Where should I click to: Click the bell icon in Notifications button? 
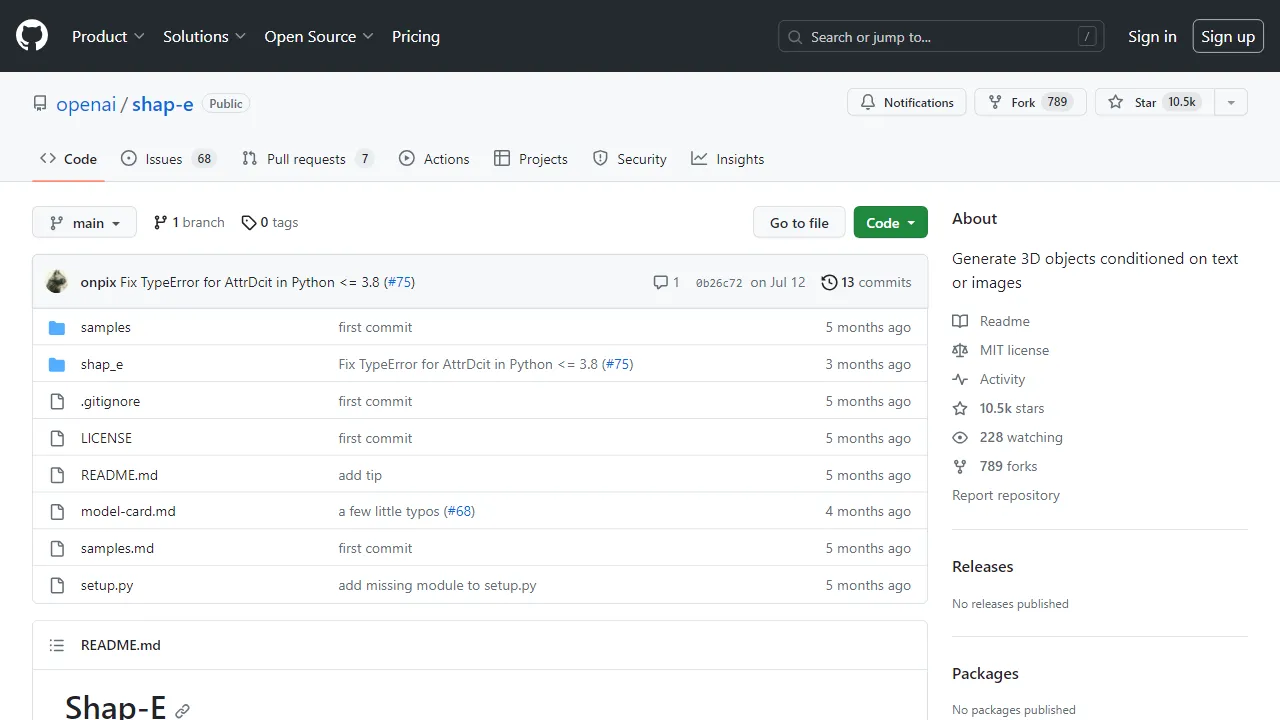click(x=867, y=102)
